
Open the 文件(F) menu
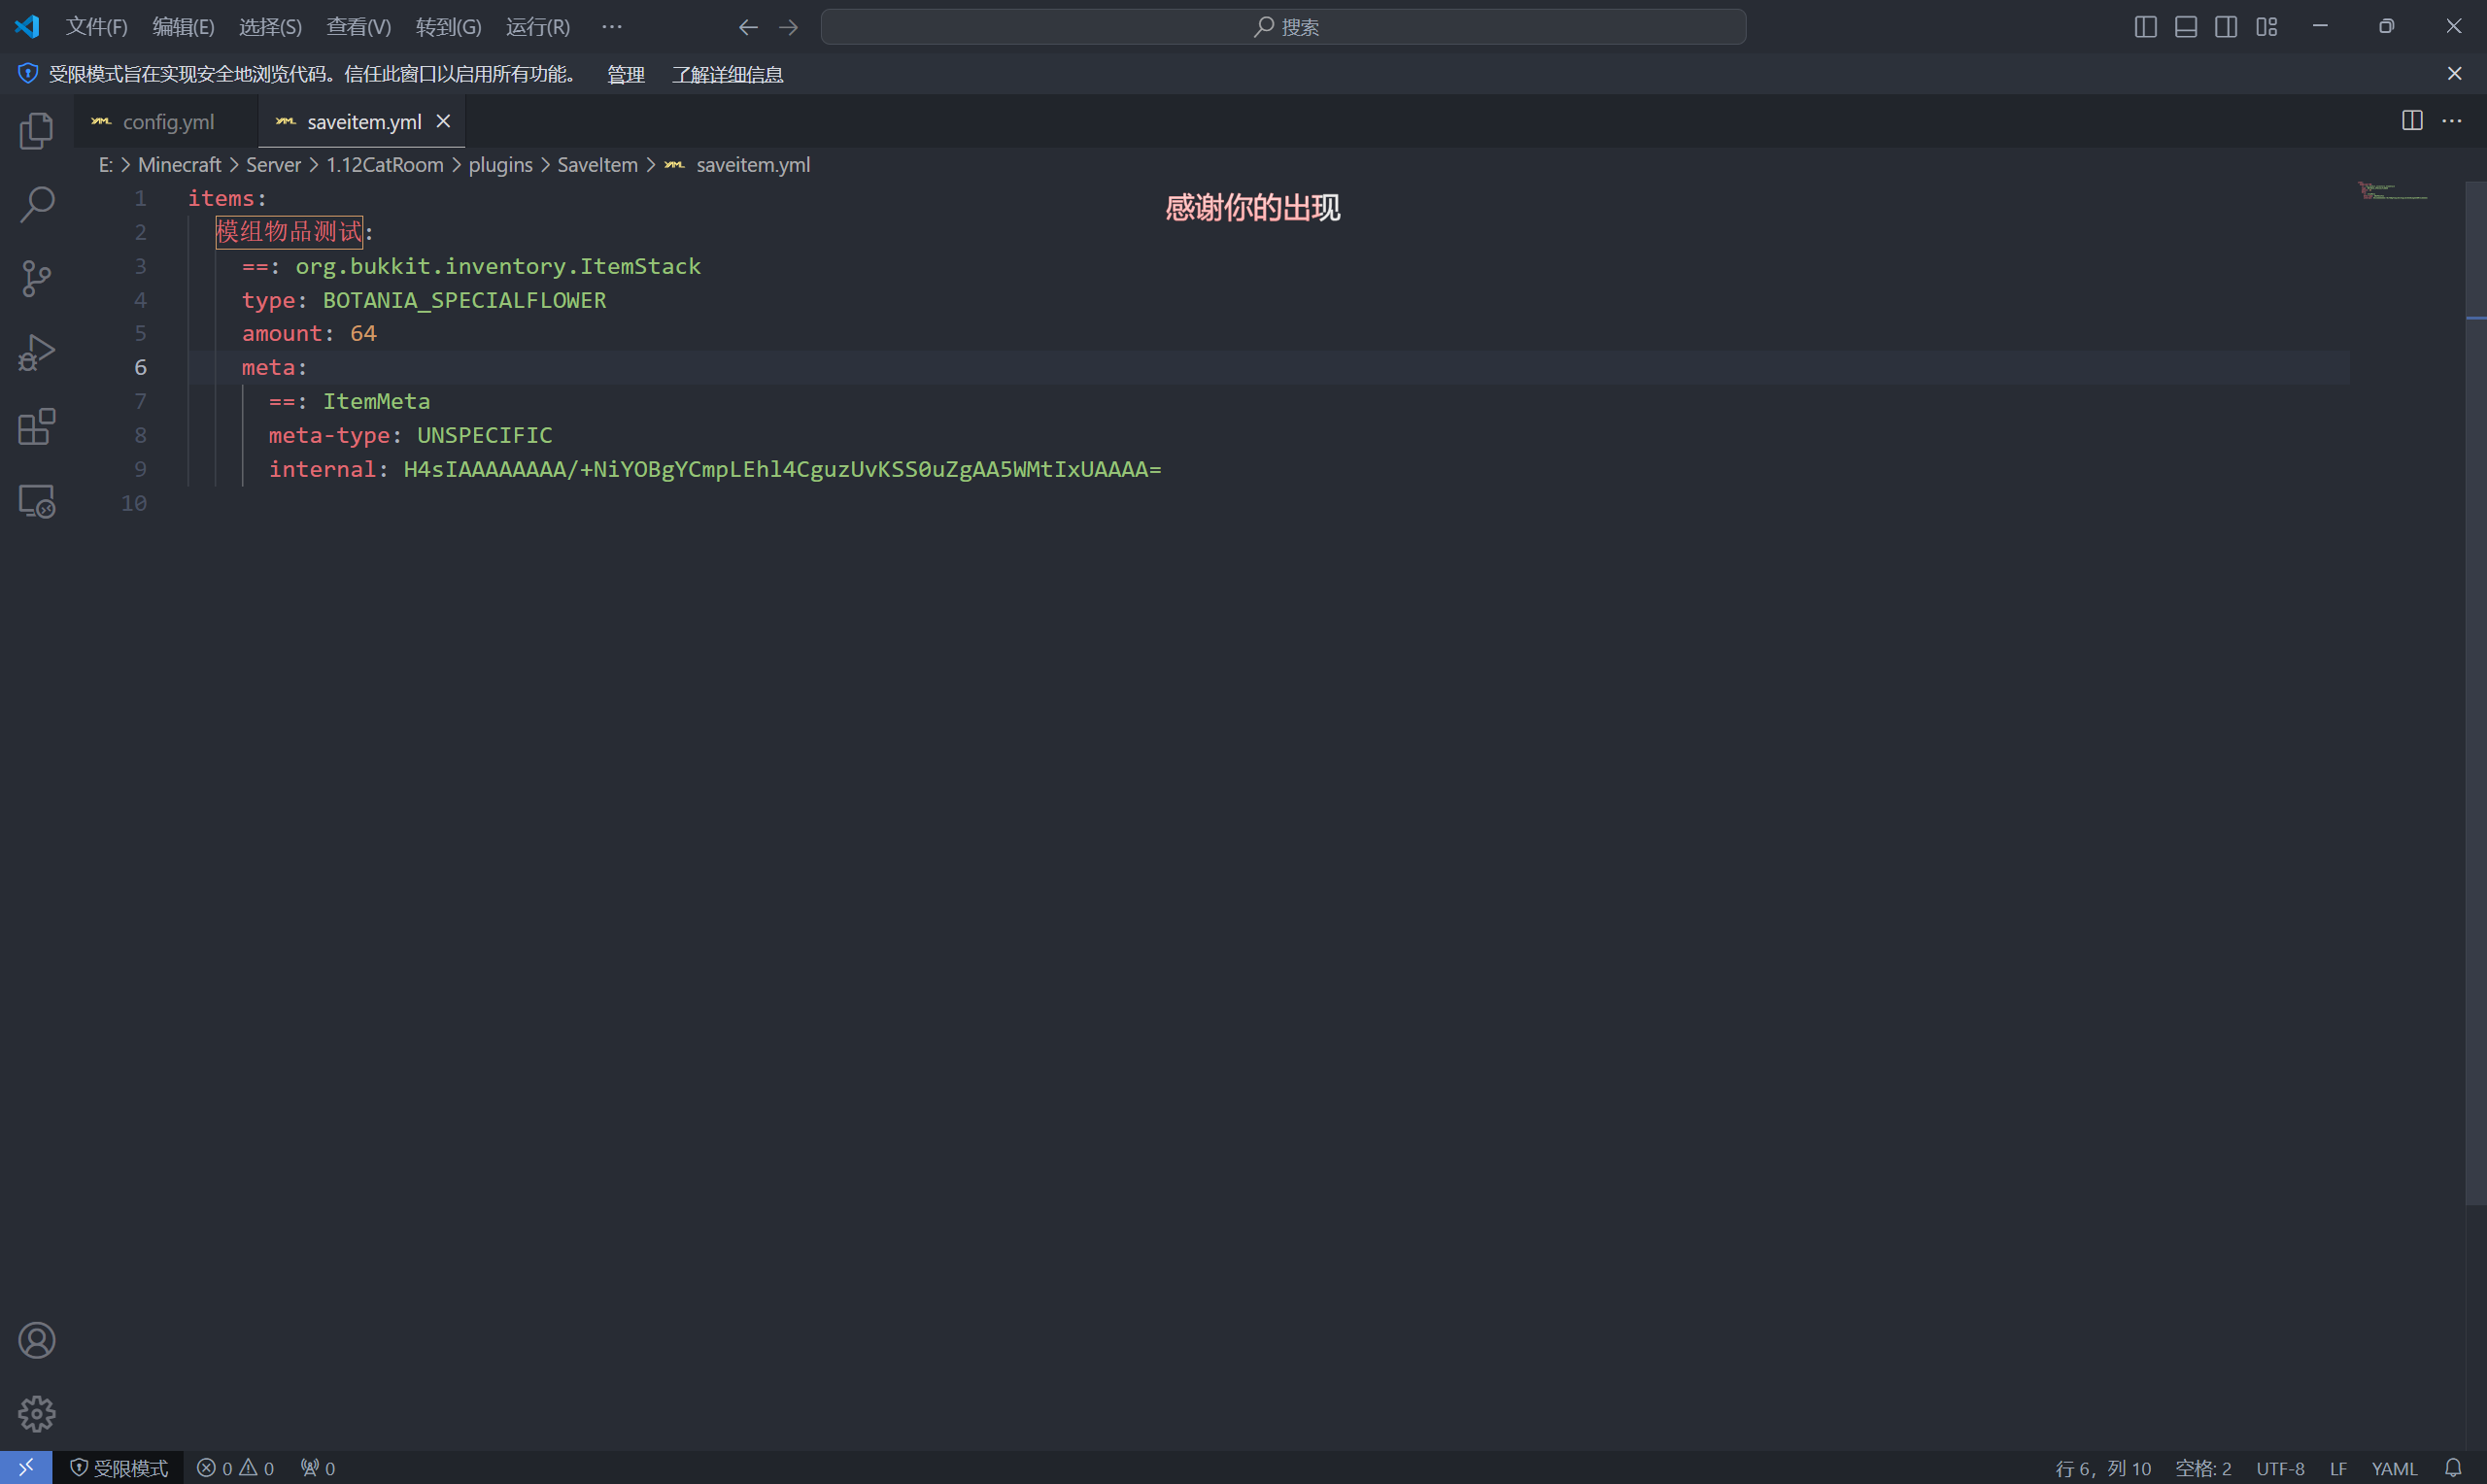[97, 27]
